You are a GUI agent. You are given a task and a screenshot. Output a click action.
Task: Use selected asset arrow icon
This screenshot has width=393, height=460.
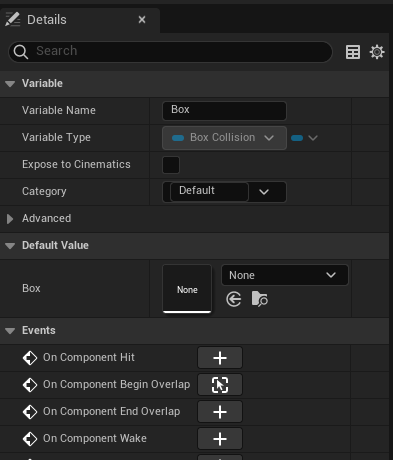234,299
